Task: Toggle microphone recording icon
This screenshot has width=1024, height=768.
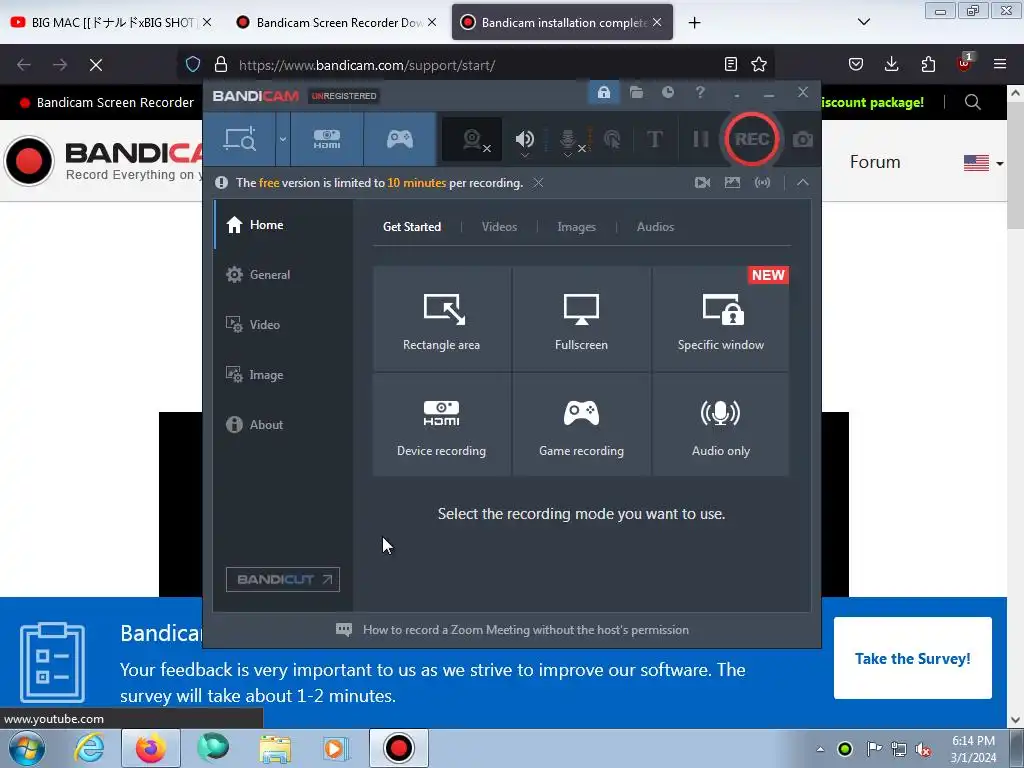Action: coord(568,139)
